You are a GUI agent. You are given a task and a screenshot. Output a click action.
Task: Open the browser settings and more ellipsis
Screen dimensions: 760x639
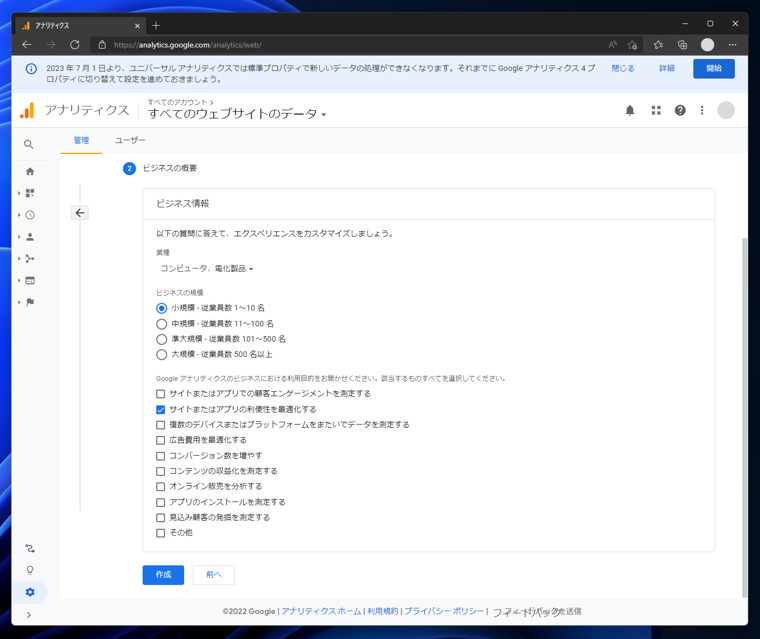point(732,45)
